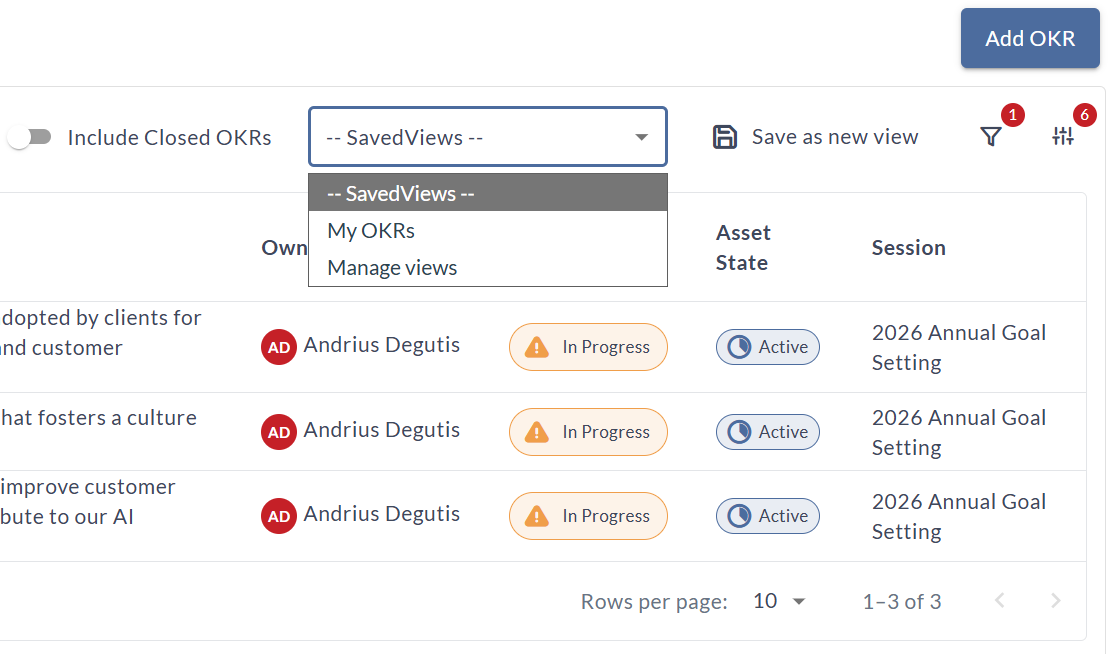Select the -- SavedViews -- placeholder option

pyautogui.click(x=400, y=194)
